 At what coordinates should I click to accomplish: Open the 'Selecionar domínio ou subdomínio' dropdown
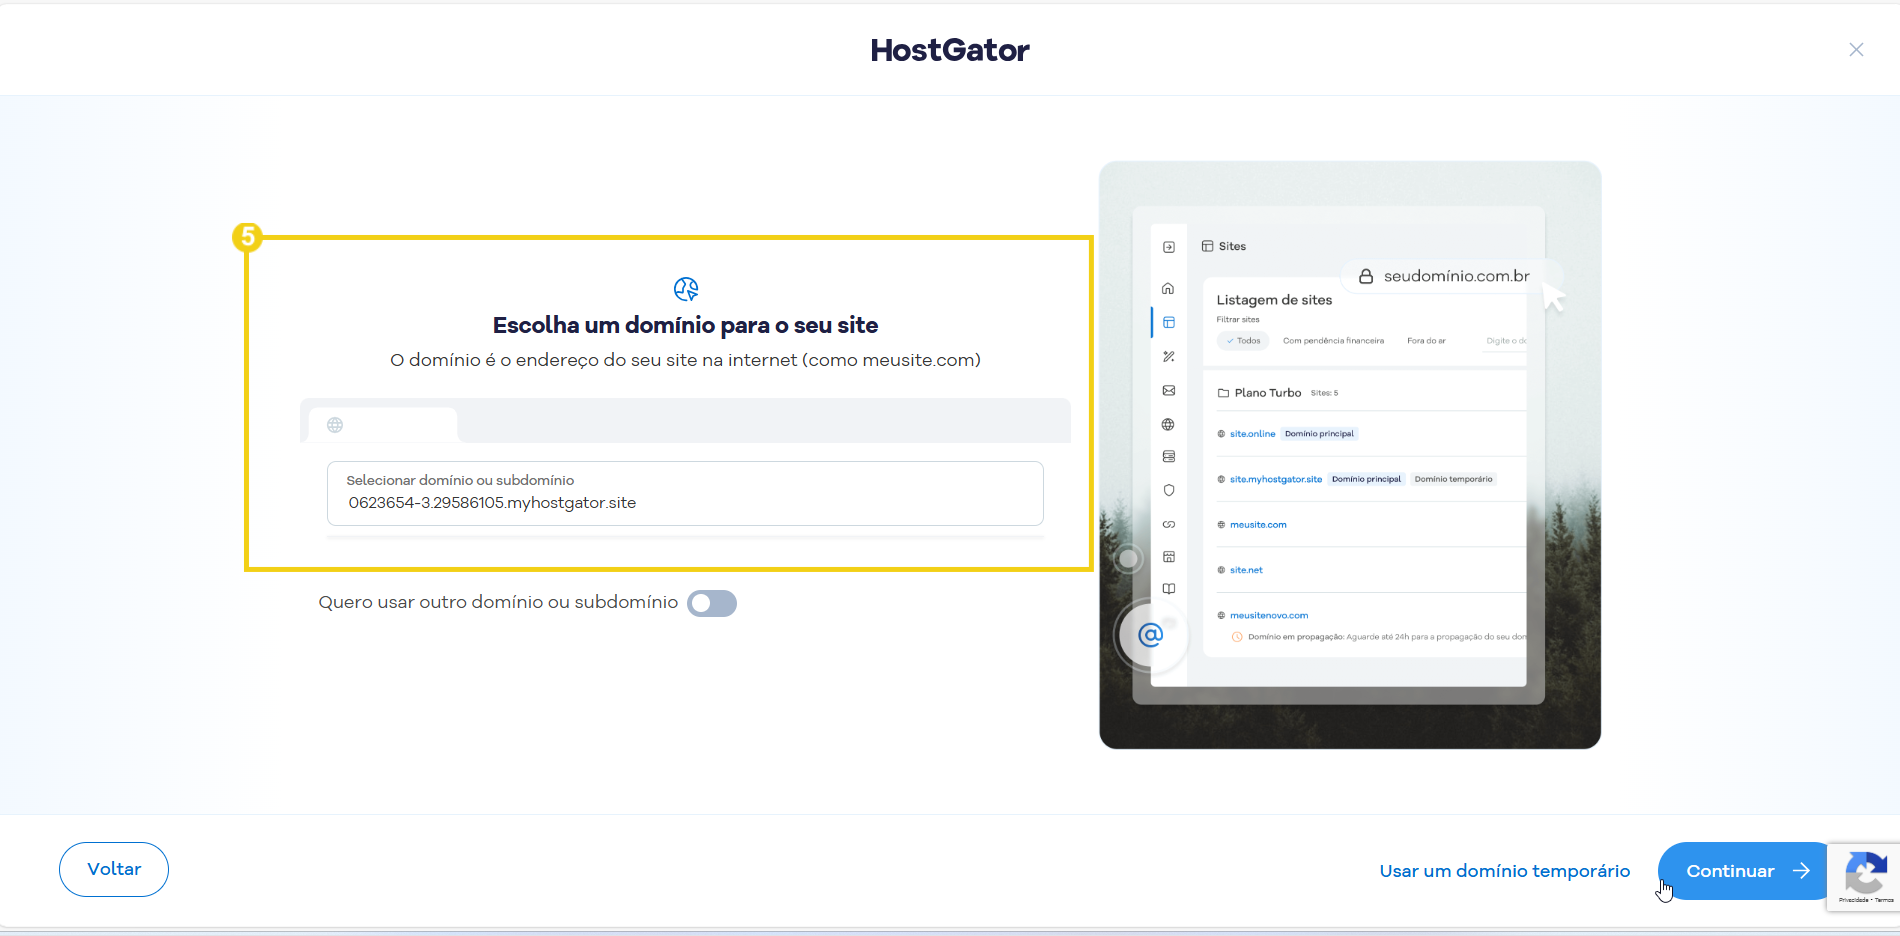click(685, 493)
